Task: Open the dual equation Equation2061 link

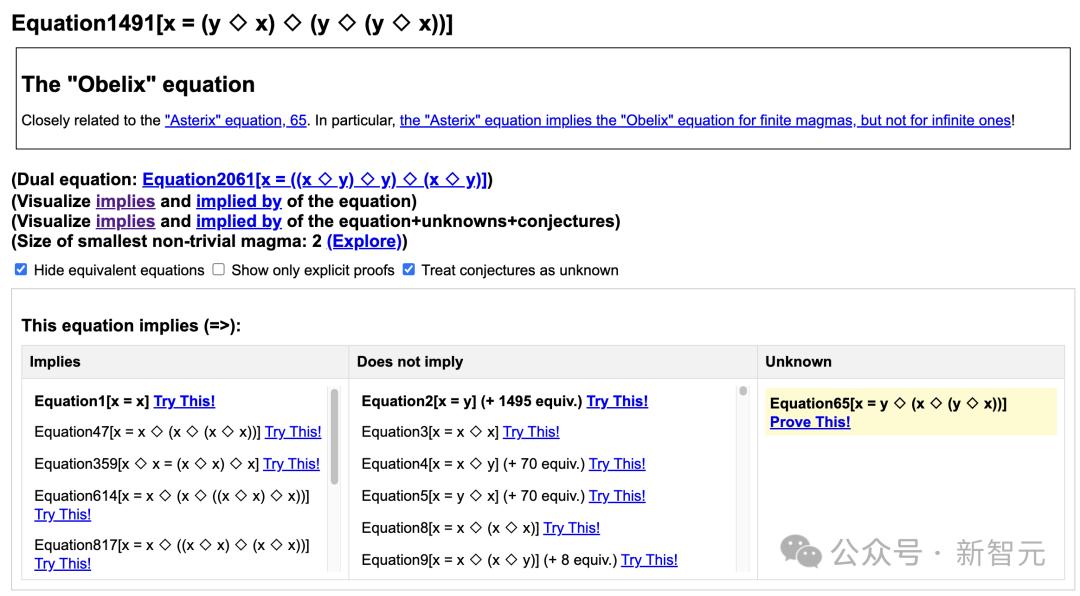Action: tap(315, 180)
